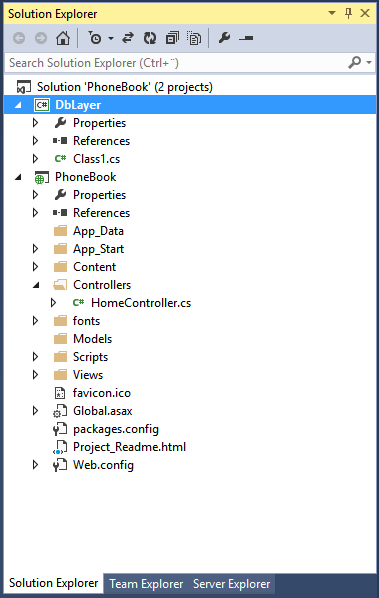Select HomeController.cs file

coord(141,303)
